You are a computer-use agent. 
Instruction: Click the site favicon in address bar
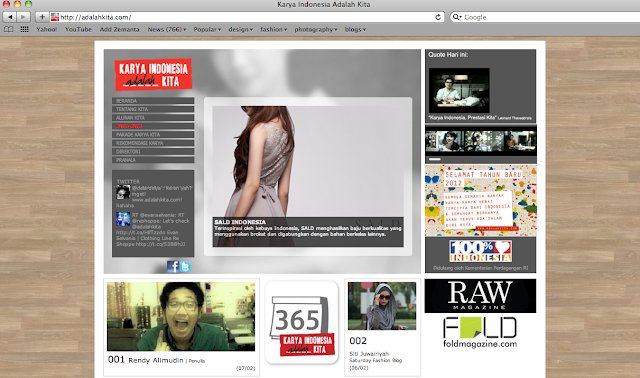tap(55, 17)
